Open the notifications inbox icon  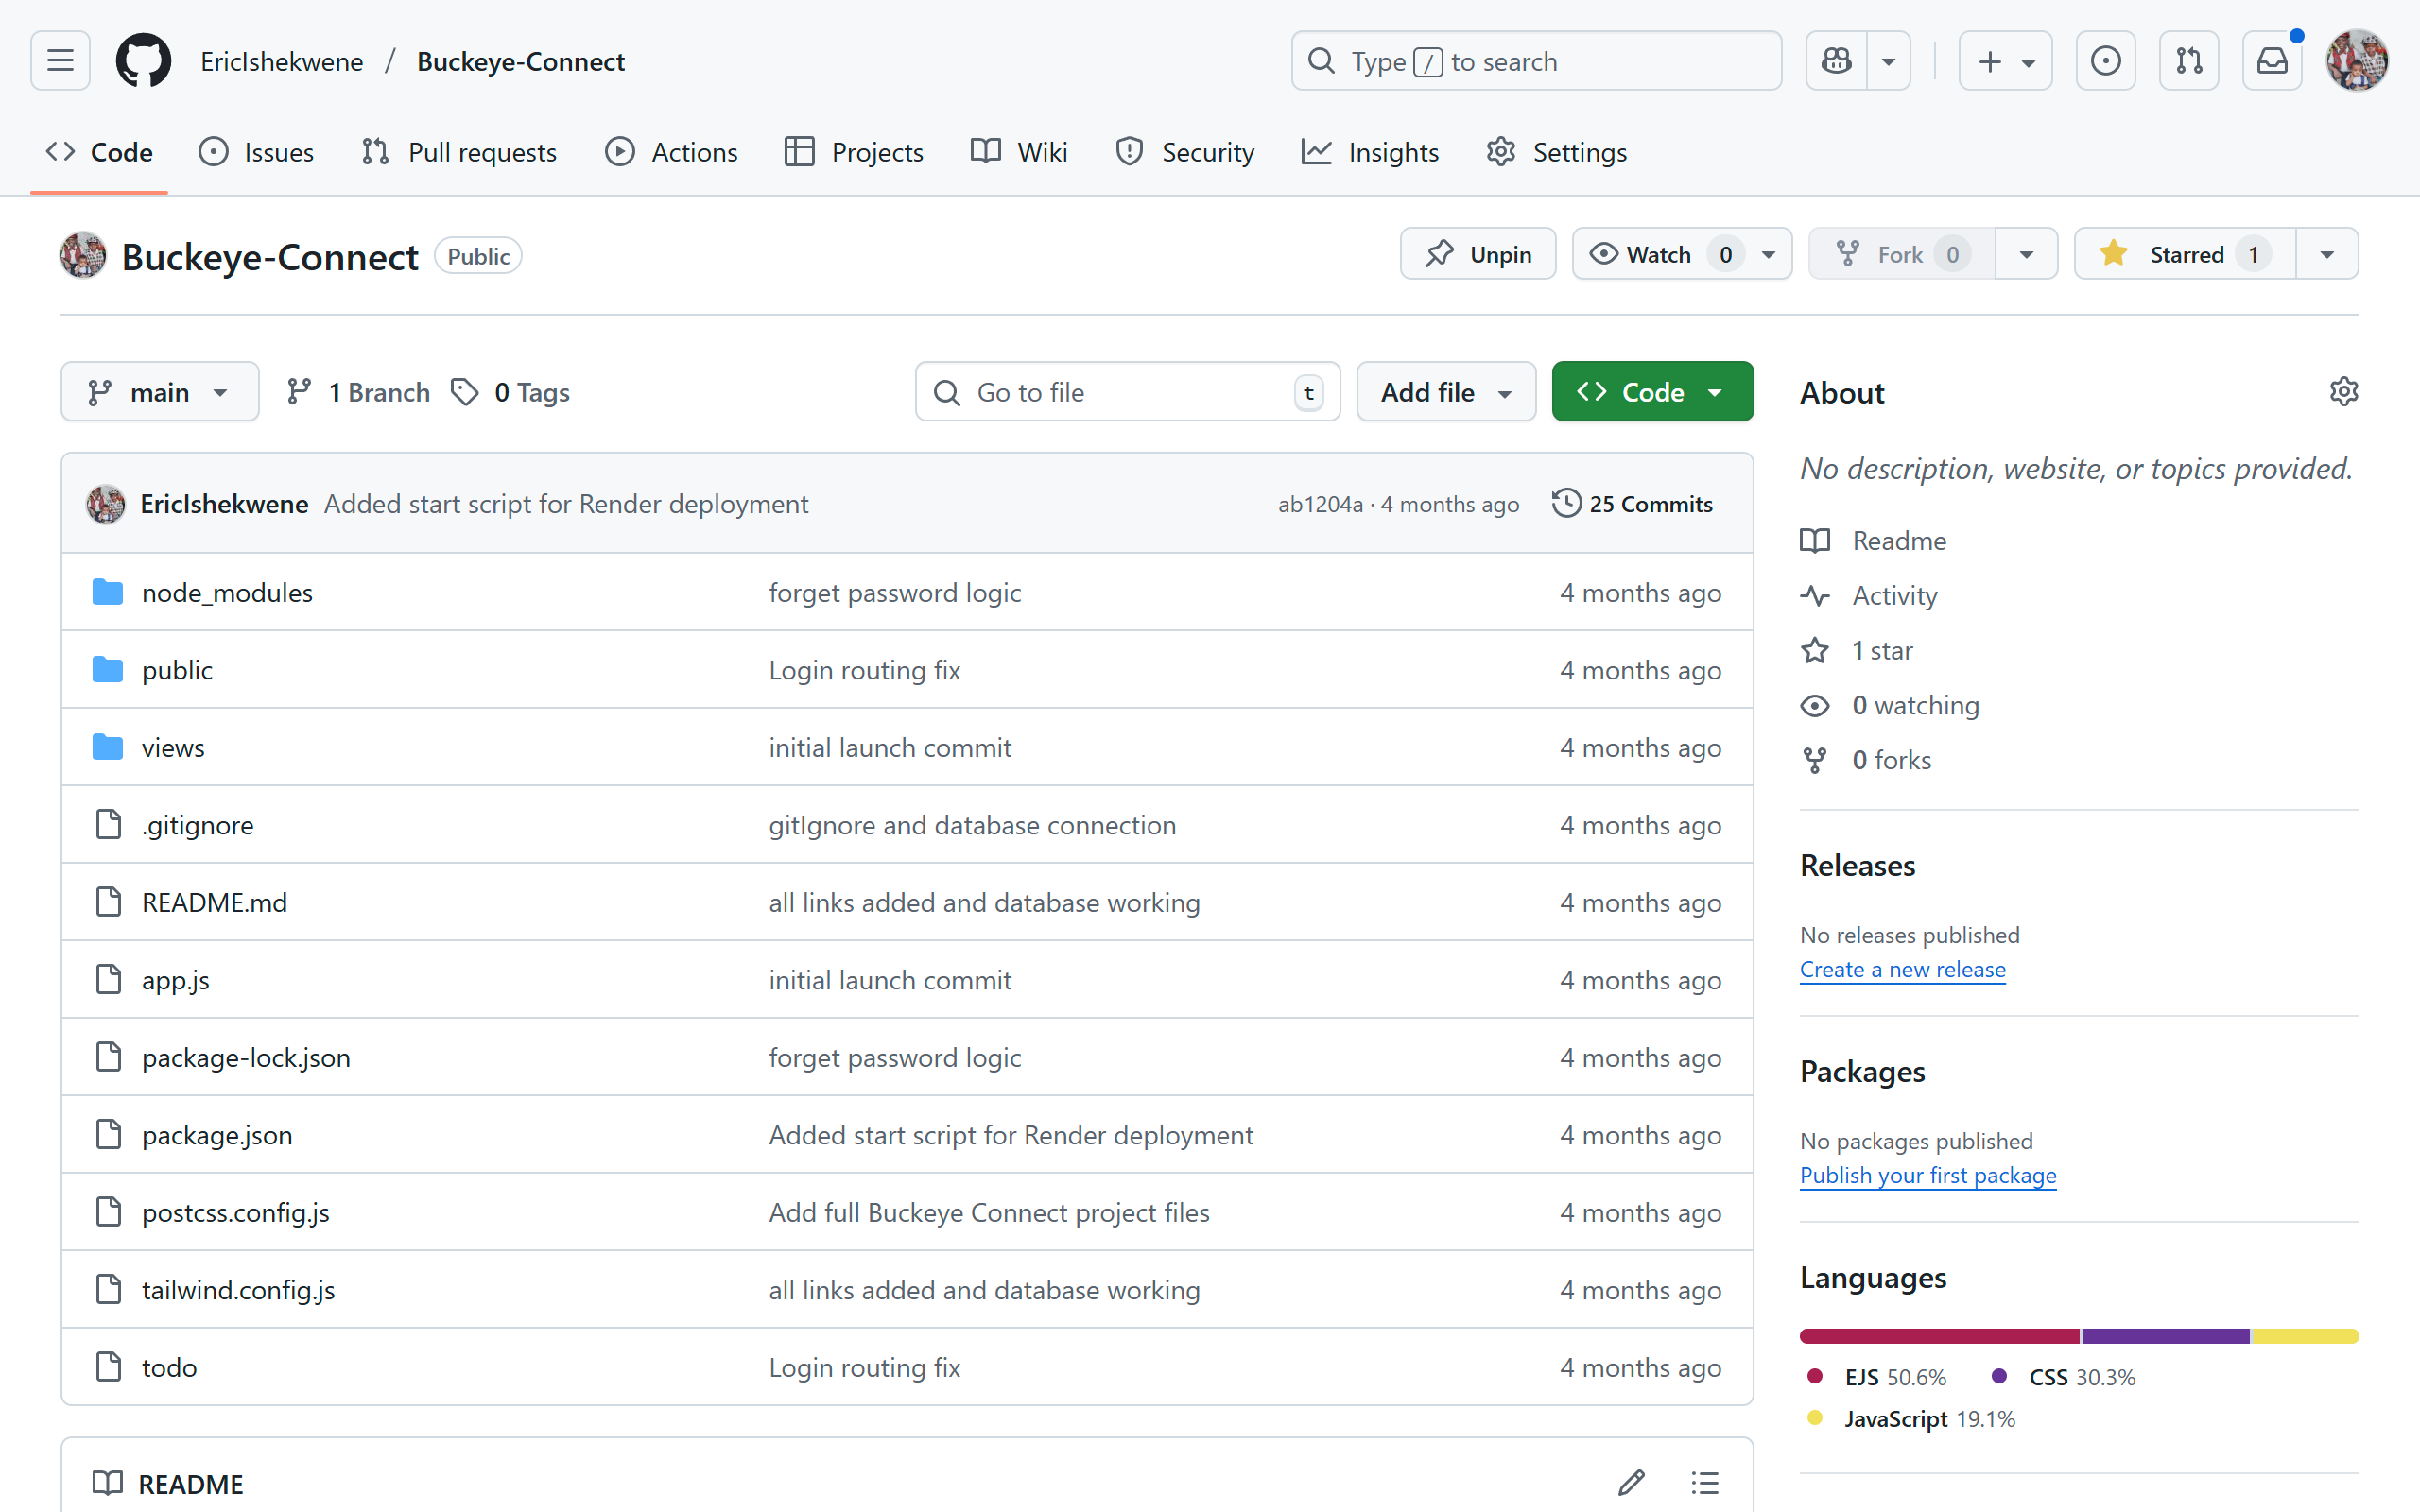[2272, 61]
